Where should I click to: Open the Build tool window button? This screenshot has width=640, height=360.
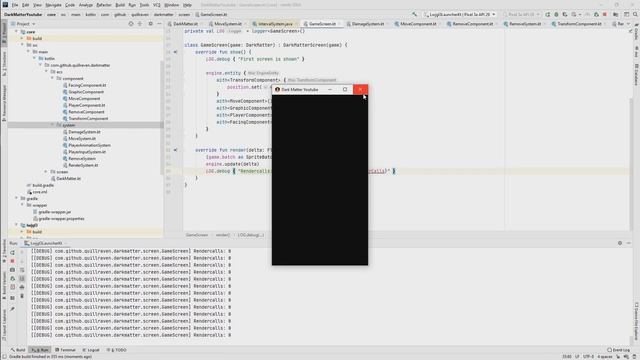tap(18, 350)
